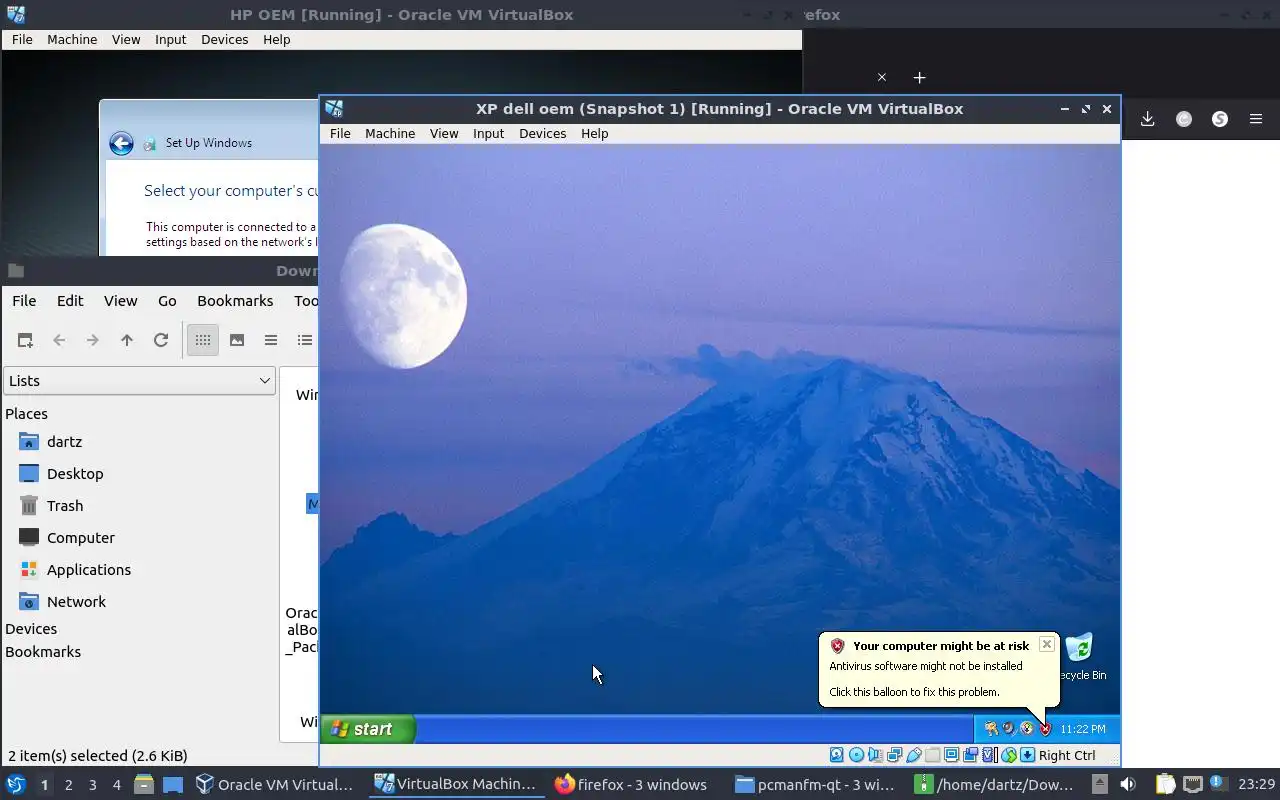Switch to workspace 3 in panel pager
This screenshot has width=1280, height=800.
click(x=93, y=785)
